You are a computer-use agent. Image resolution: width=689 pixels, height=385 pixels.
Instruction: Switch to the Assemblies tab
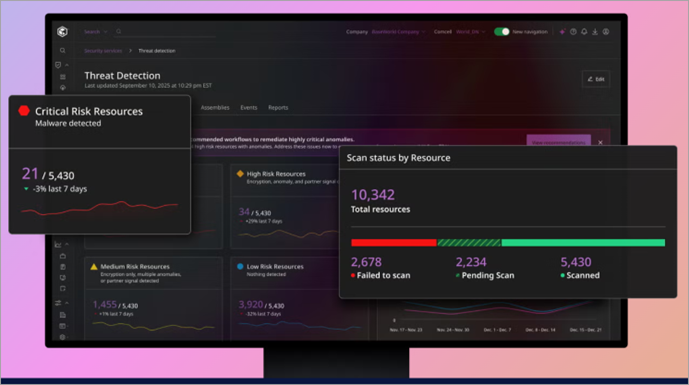pos(215,108)
